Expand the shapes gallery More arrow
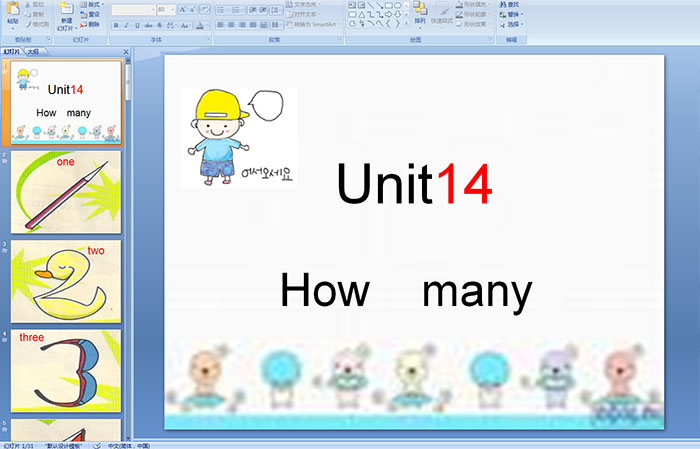The width and height of the screenshot is (700, 449). coord(406,23)
